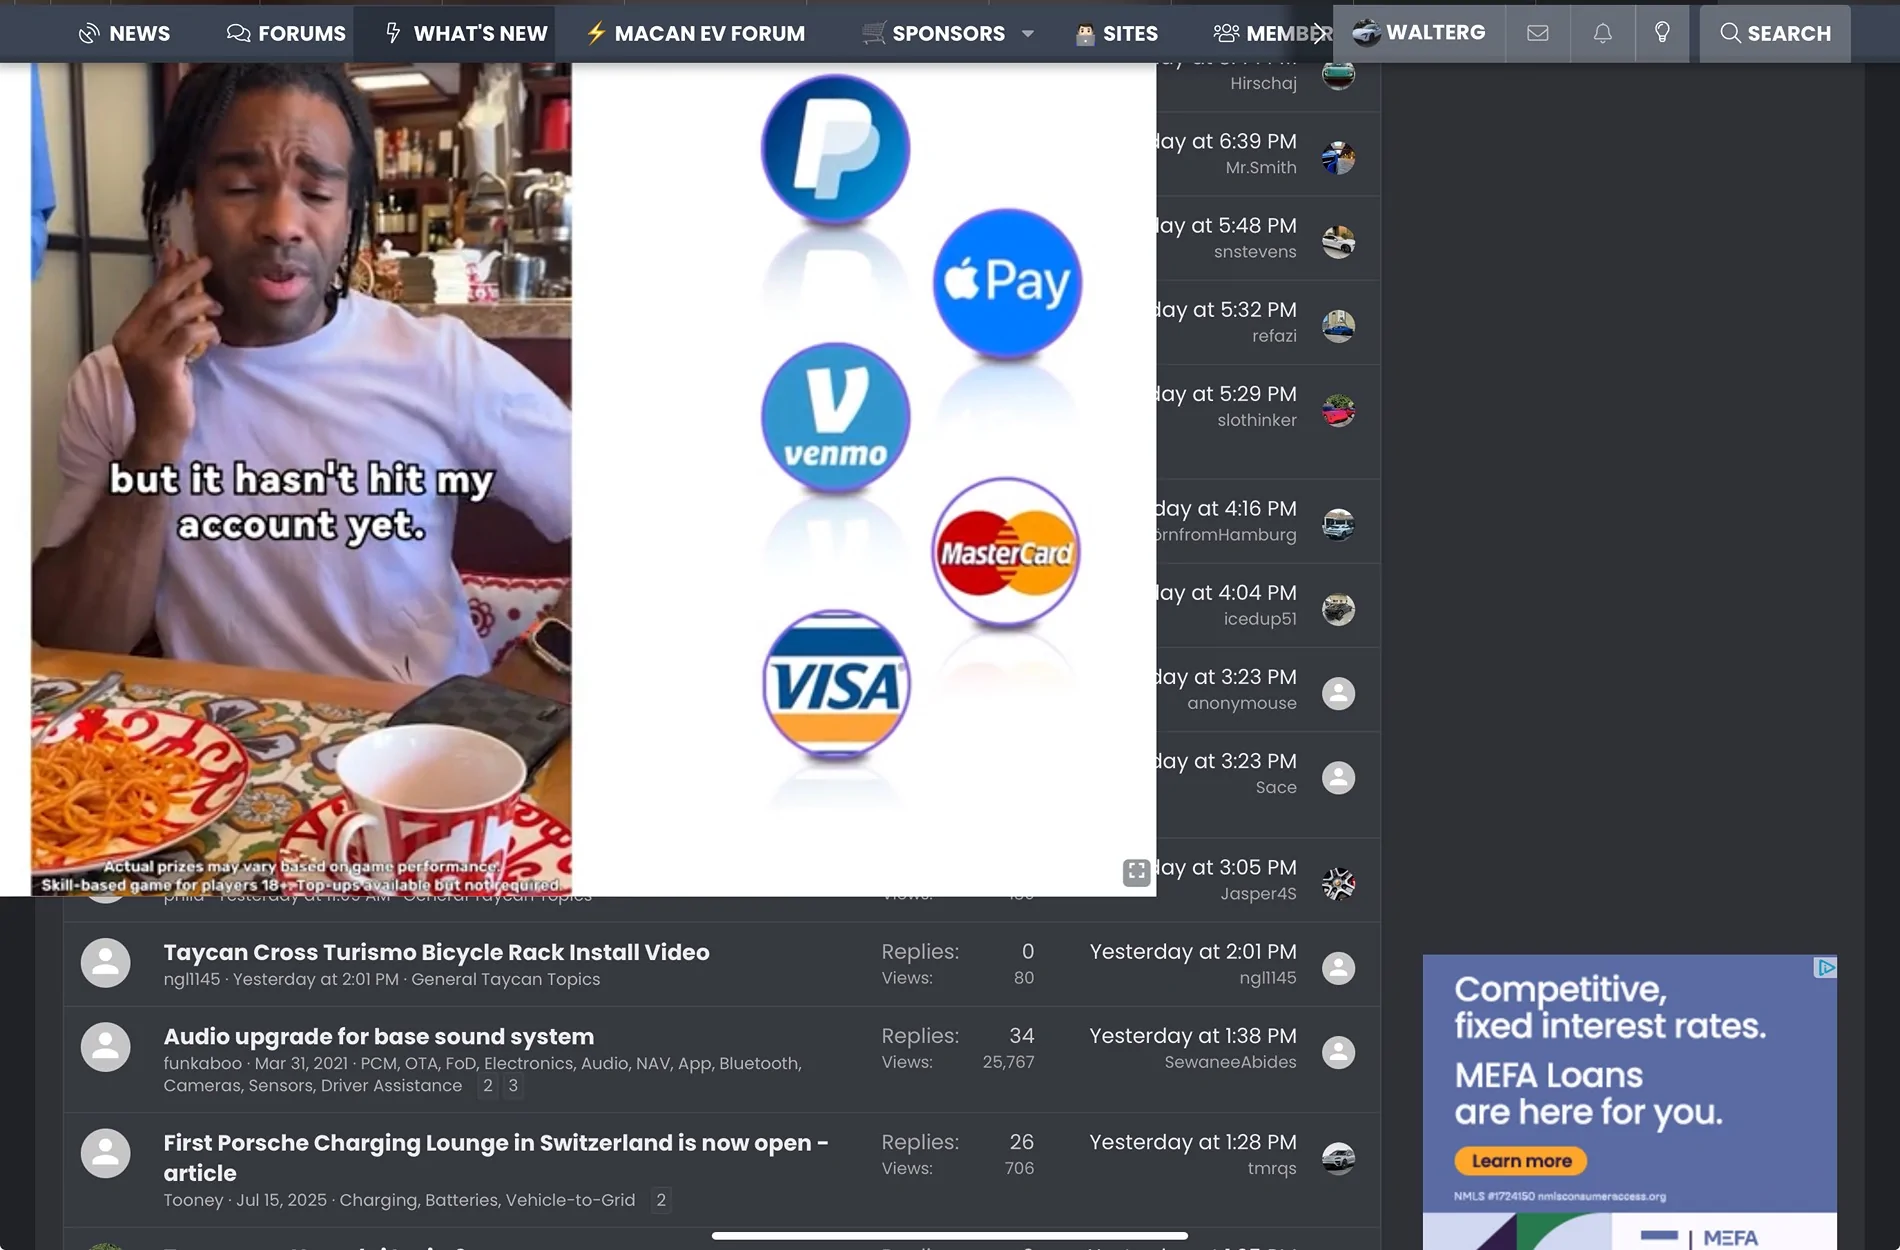This screenshot has width=1900, height=1250.
Task: Open icedup51's avatar
Action: [x=1338, y=609]
